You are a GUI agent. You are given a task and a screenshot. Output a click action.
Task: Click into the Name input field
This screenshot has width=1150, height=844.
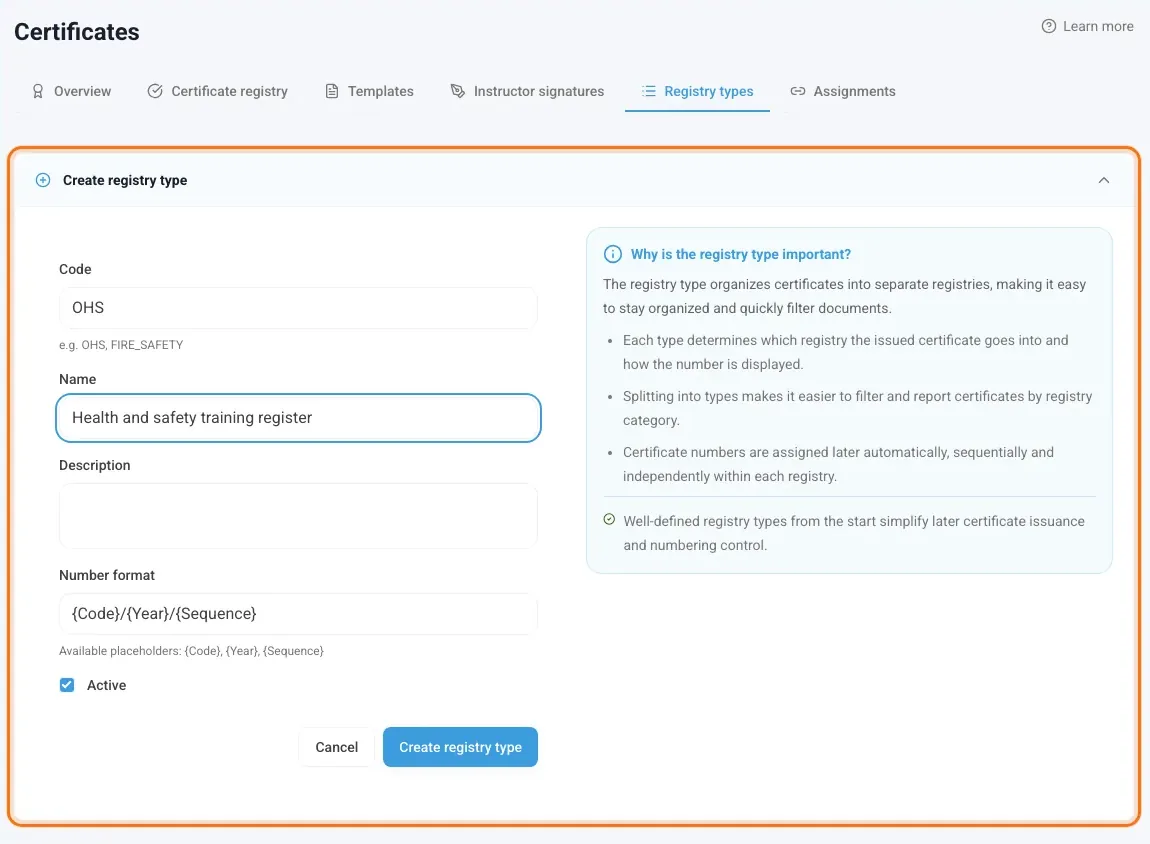tap(298, 418)
